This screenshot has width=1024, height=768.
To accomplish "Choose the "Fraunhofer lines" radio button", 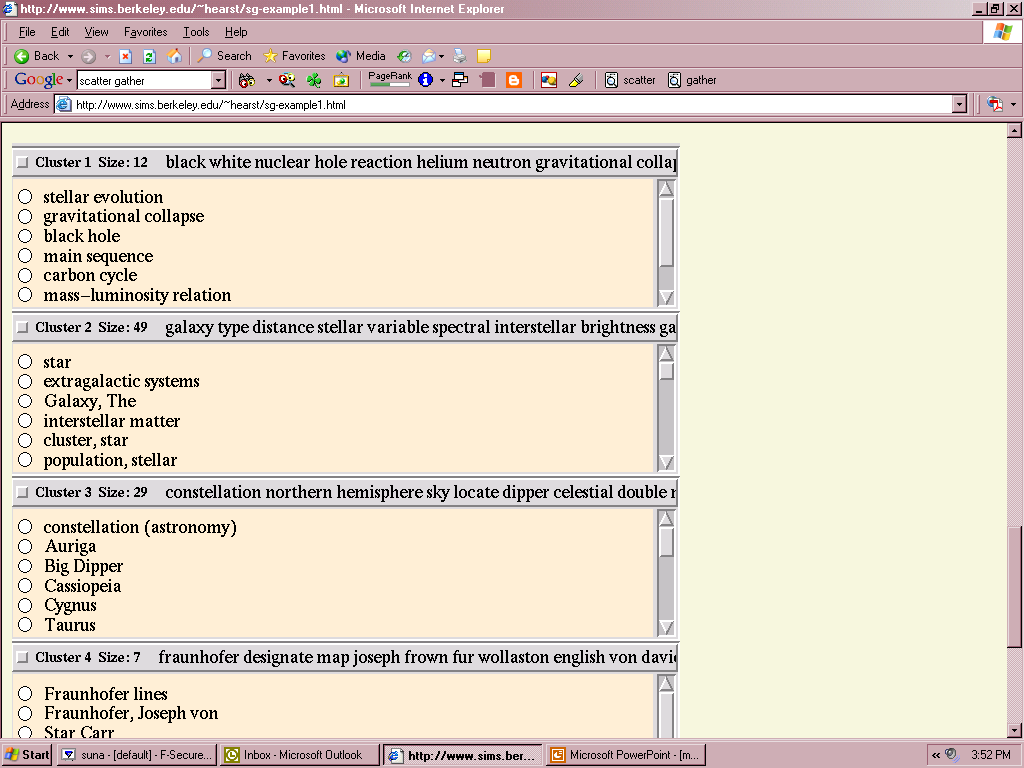I will (25, 694).
